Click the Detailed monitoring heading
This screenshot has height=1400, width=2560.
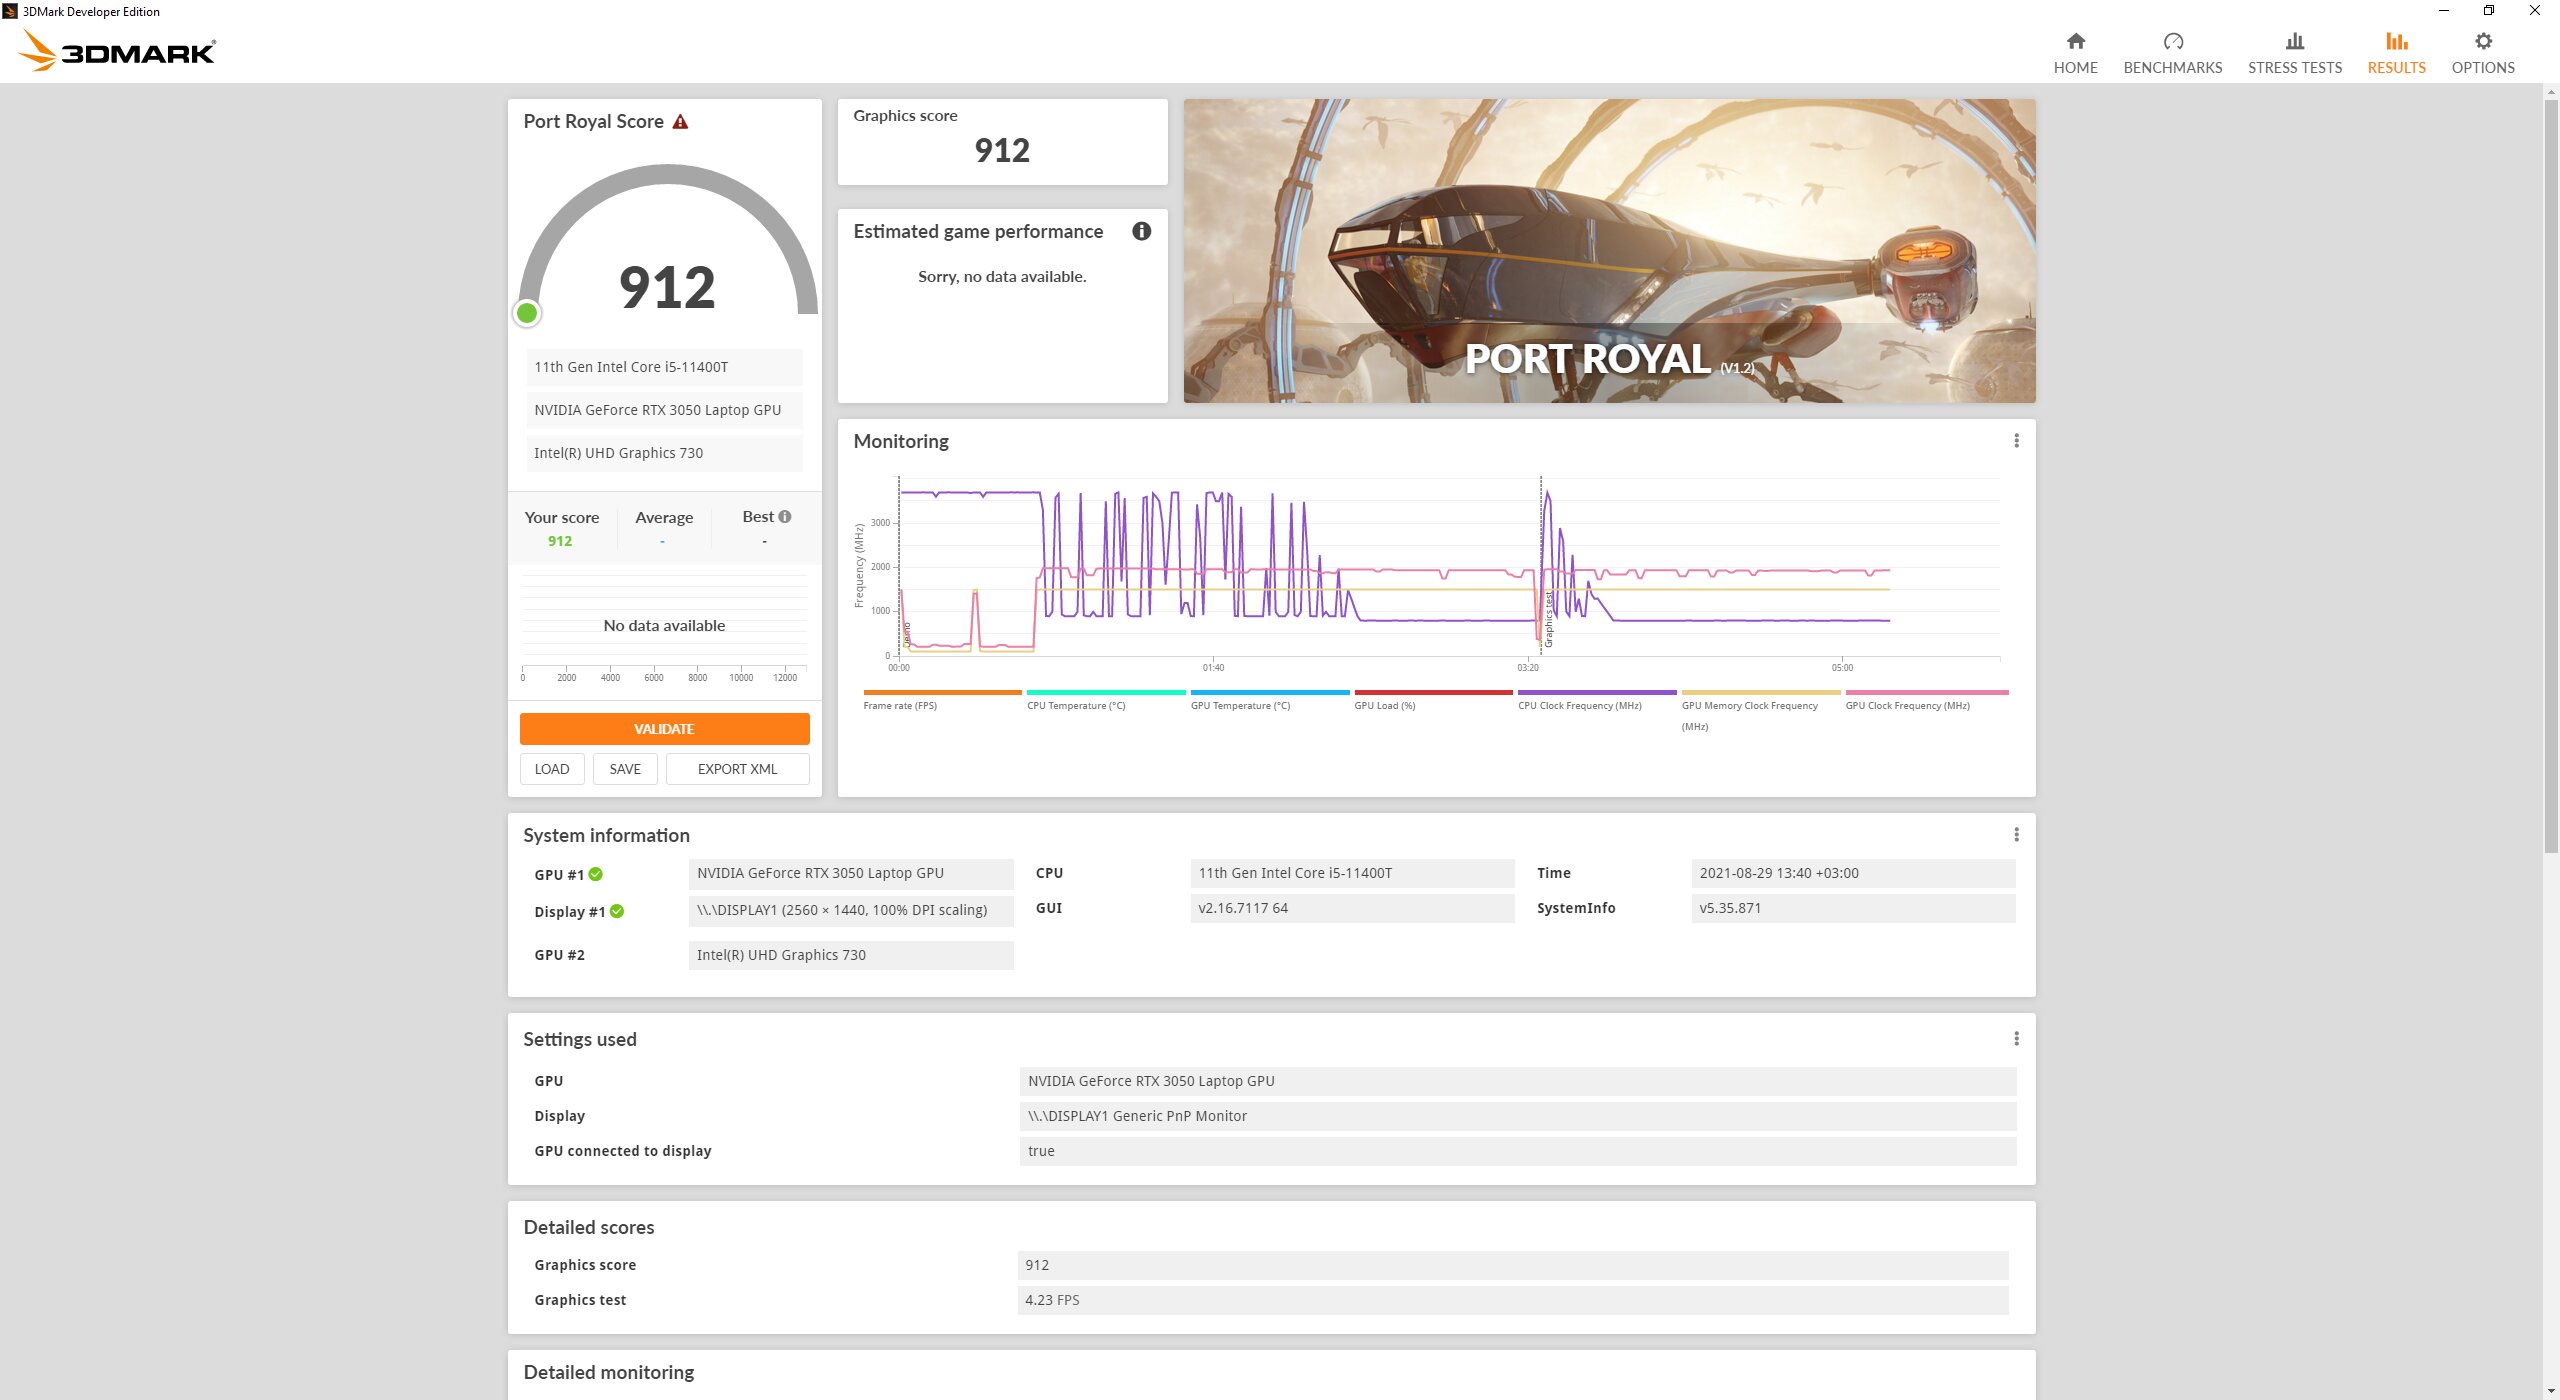[609, 1372]
